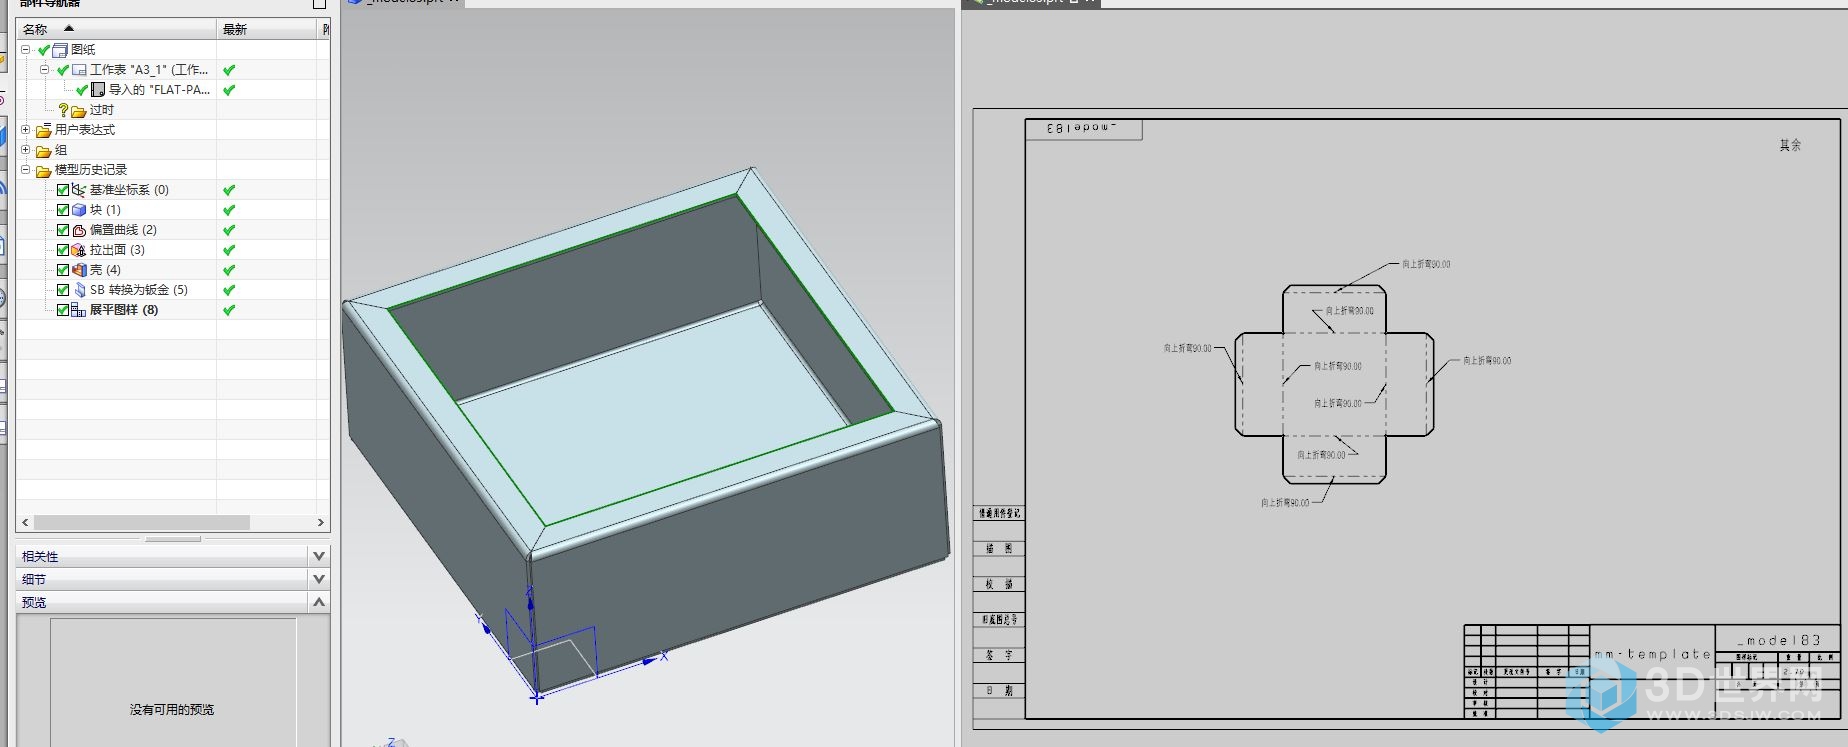
Task: Click the 偏置曲线 offset curve icon
Action: pyautogui.click(x=79, y=230)
